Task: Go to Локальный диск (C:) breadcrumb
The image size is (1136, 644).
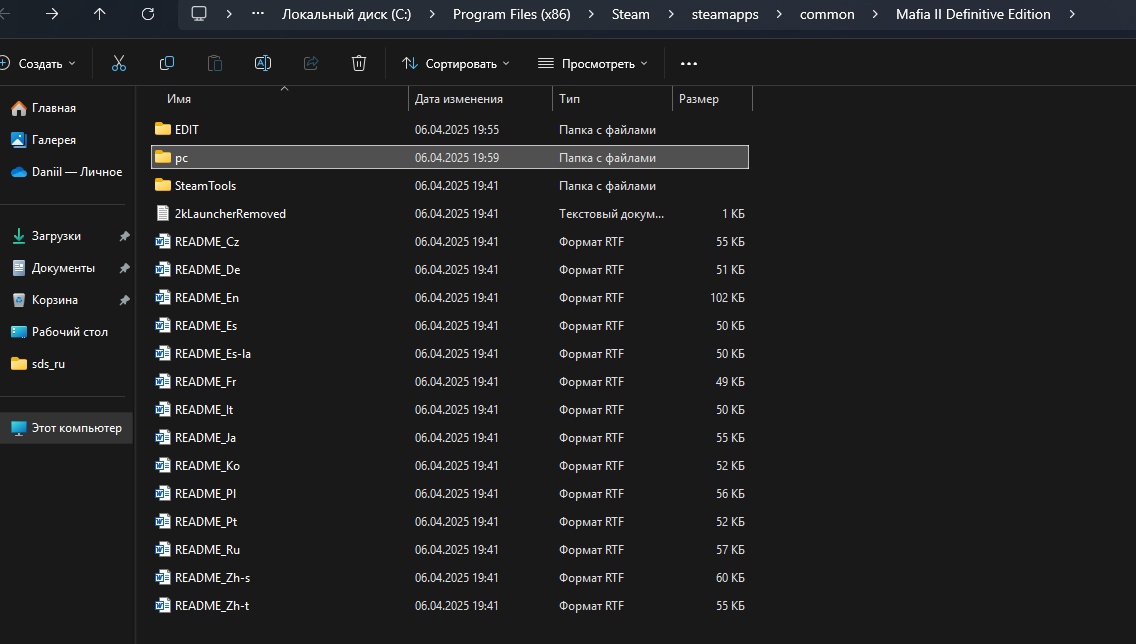Action: pyautogui.click(x=346, y=14)
